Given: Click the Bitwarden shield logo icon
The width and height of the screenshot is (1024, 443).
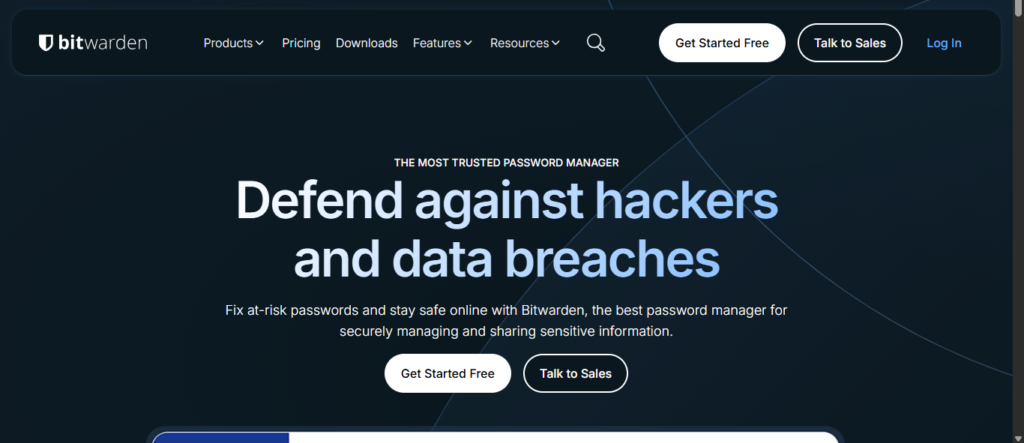Looking at the screenshot, I should (46, 43).
